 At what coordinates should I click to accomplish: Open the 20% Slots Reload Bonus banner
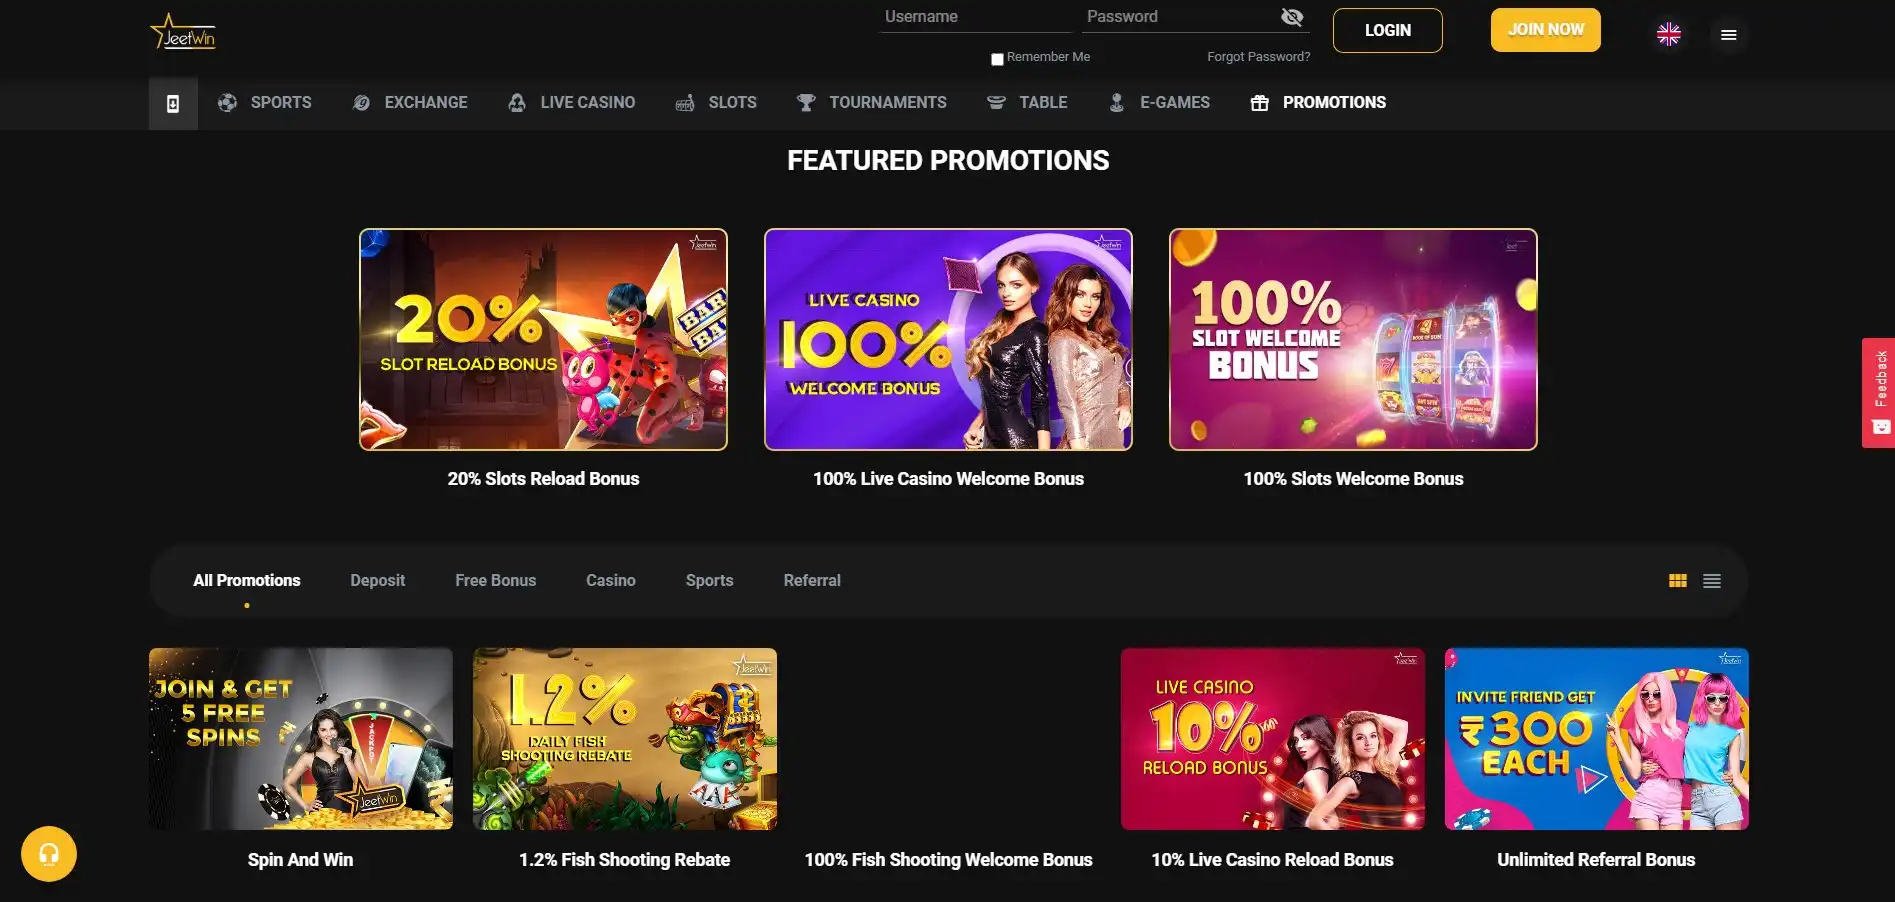coord(543,340)
